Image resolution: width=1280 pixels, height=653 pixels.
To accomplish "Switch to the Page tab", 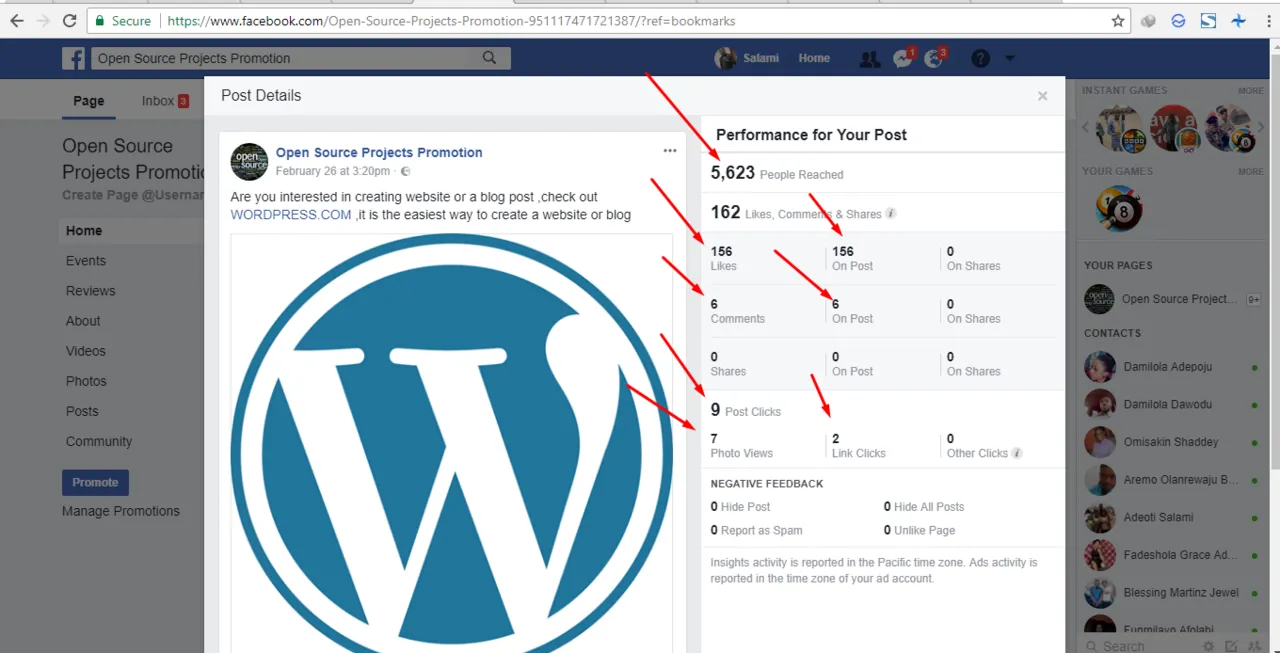I will pos(88,100).
